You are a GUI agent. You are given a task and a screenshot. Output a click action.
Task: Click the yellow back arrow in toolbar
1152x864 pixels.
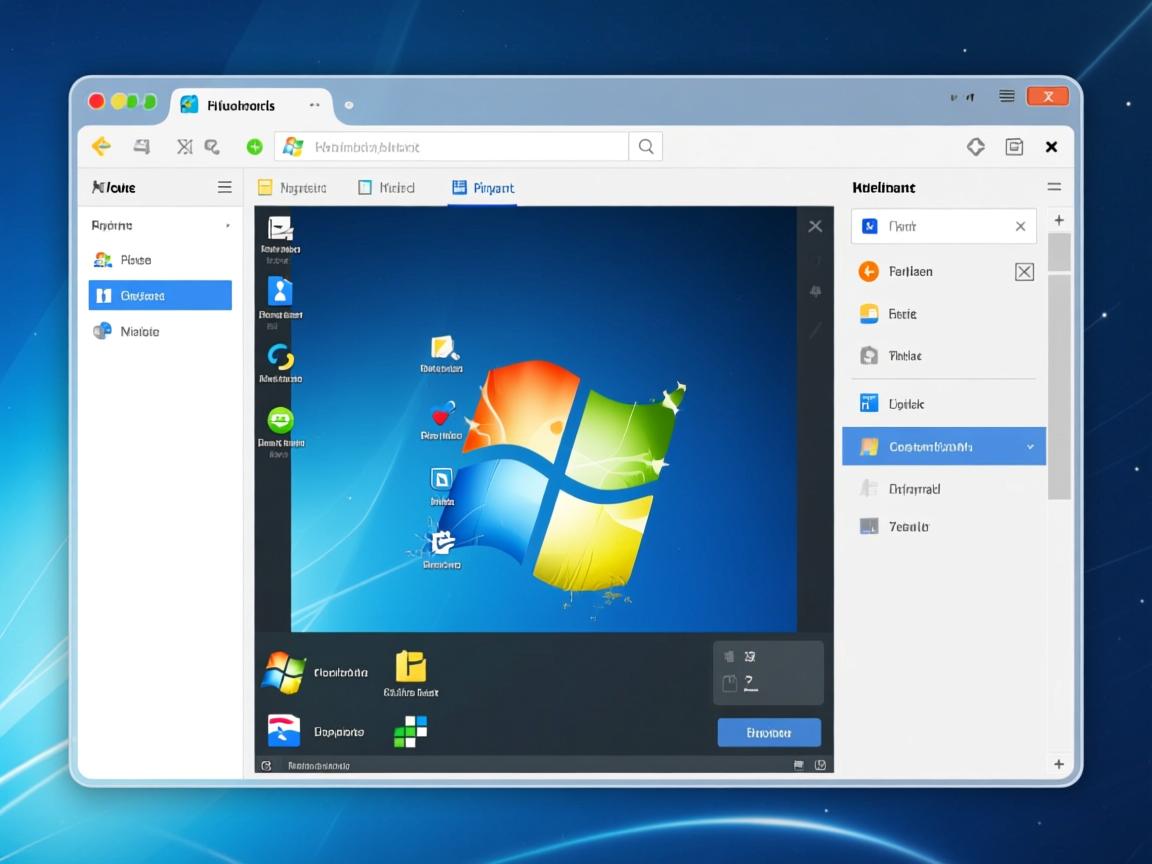pos(101,147)
